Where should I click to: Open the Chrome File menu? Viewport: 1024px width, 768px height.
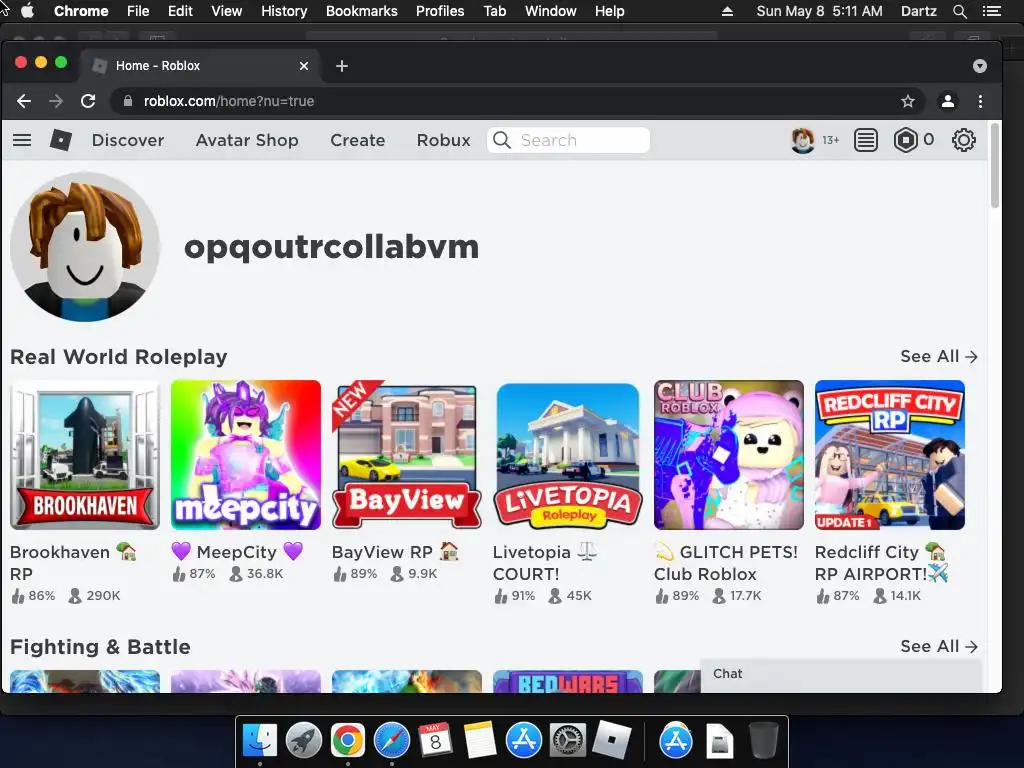(x=138, y=11)
